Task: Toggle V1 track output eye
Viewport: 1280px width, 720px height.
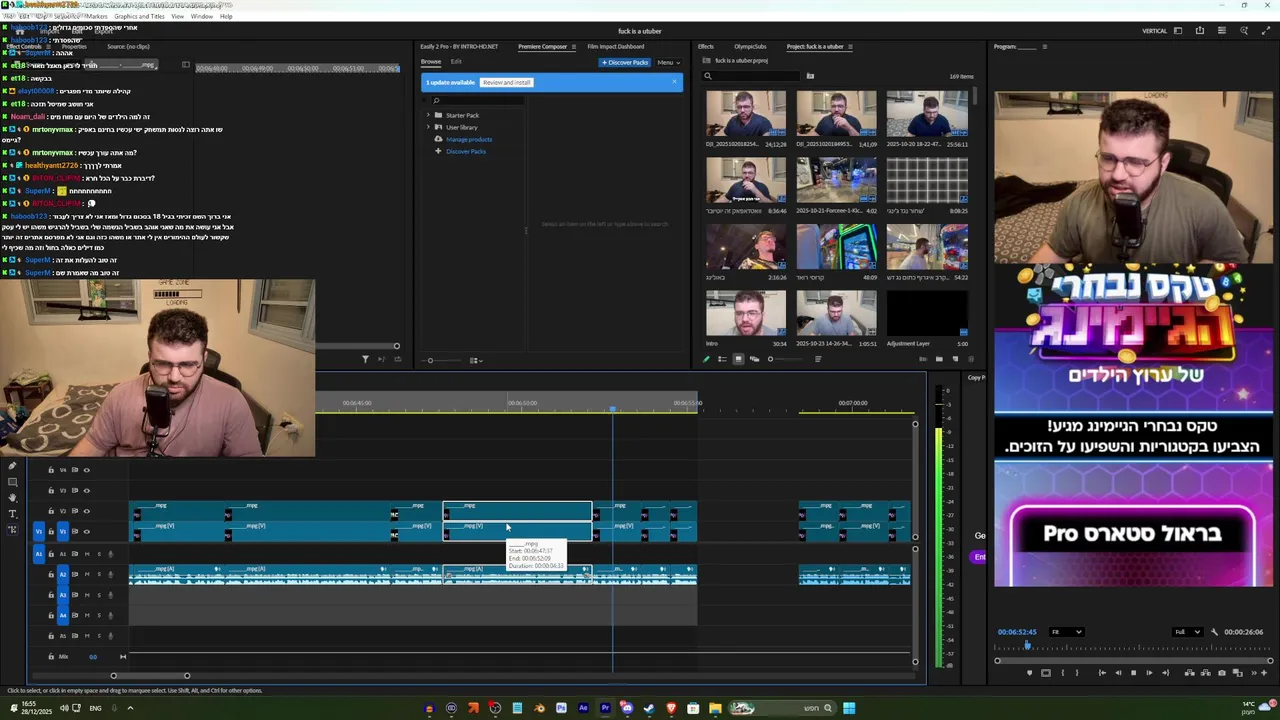Action: coord(86,532)
